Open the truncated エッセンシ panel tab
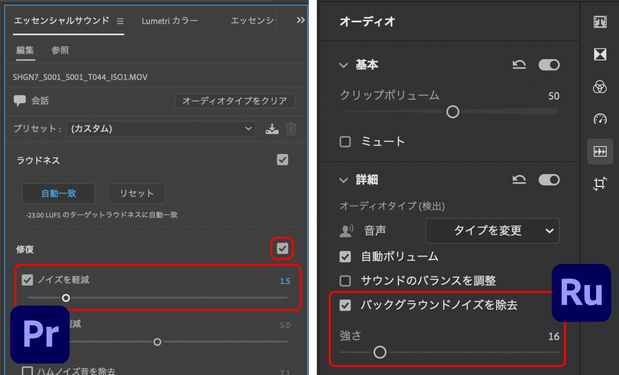The image size is (619, 375). click(253, 21)
